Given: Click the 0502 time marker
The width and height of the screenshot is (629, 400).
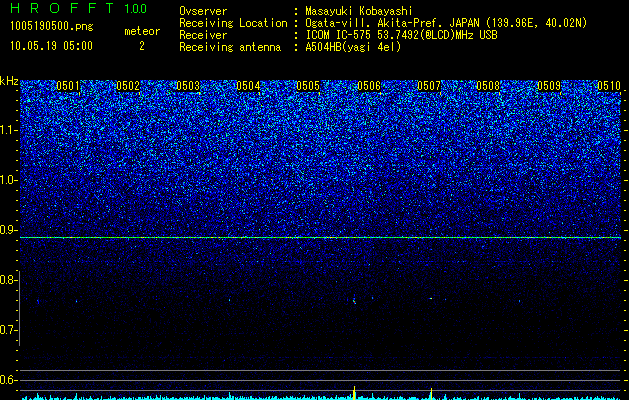Looking at the screenshot, I should click(x=128, y=86).
